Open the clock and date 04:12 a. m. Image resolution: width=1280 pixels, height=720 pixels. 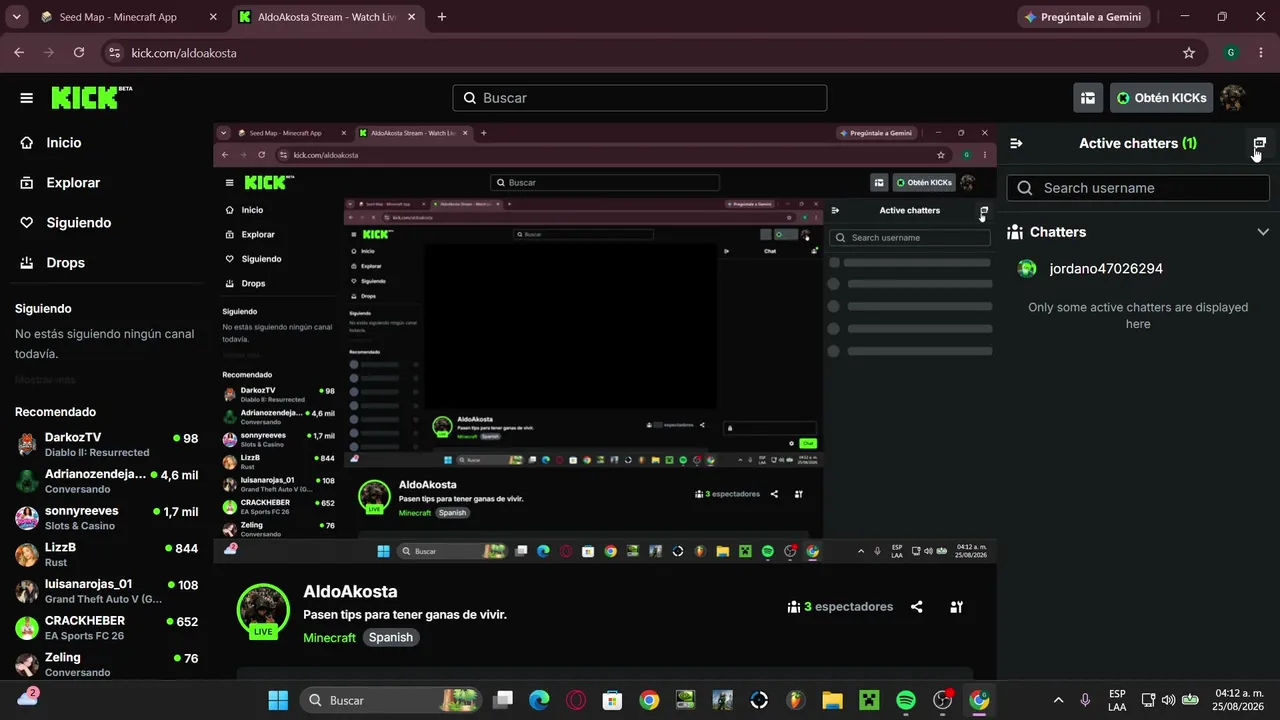click(1238, 700)
